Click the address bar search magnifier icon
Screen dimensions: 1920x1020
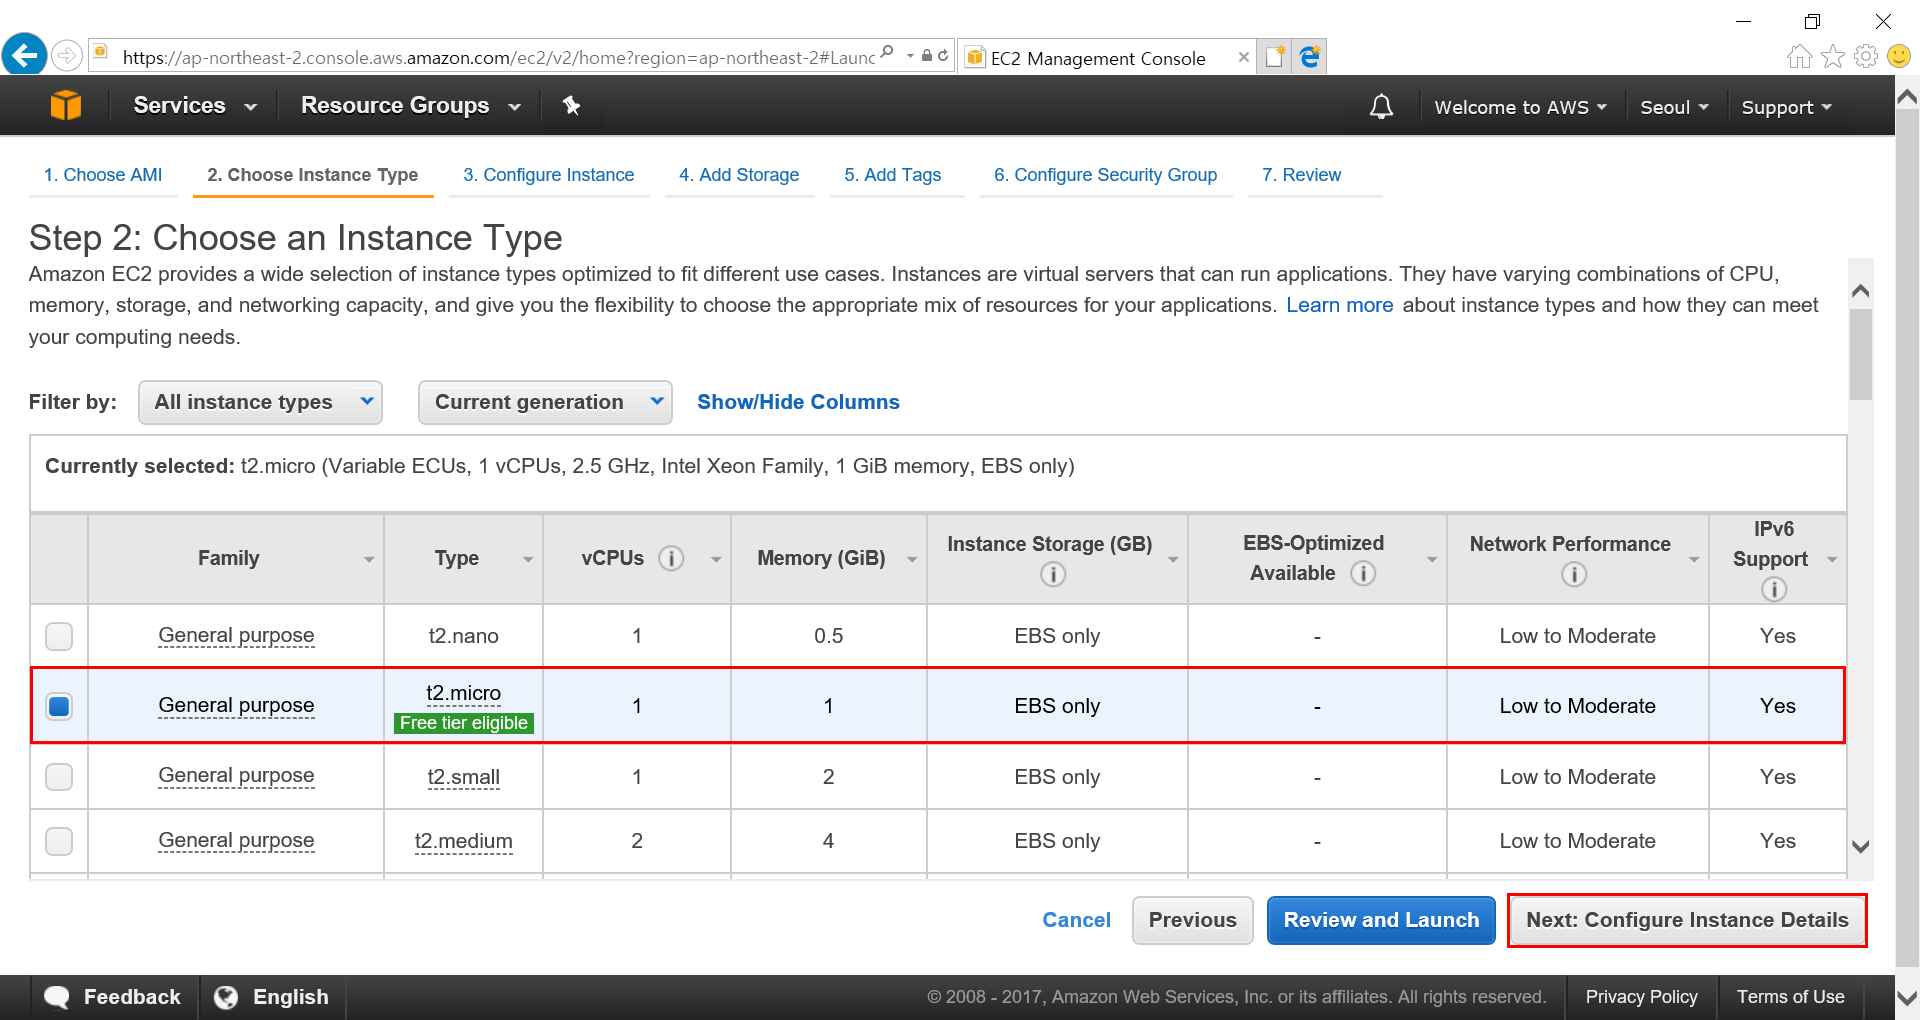tap(887, 54)
